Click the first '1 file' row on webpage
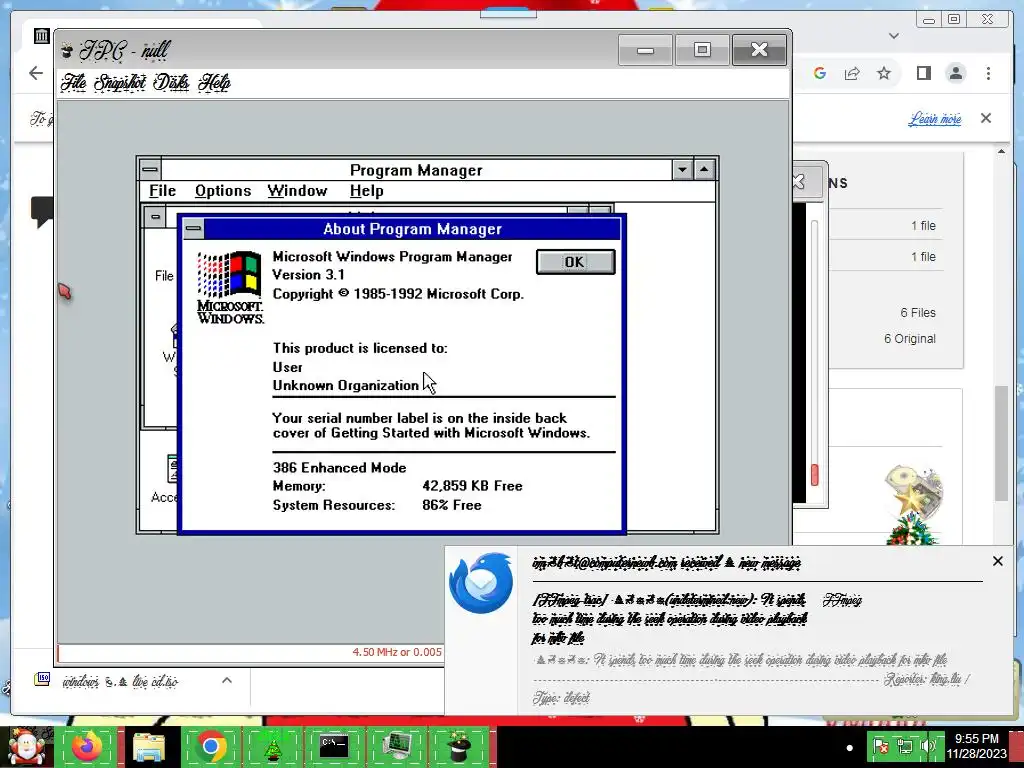Viewport: 1024px width, 768px height. click(x=923, y=226)
